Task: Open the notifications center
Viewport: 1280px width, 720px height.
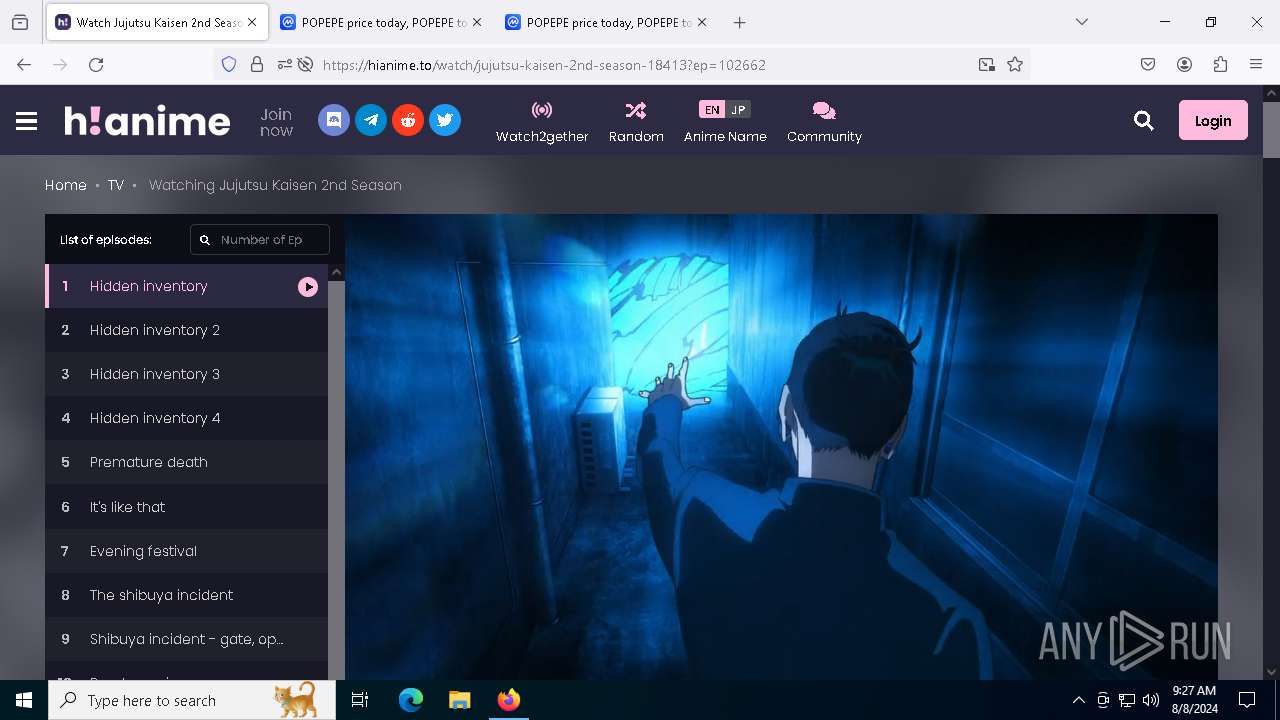Action: 1247,700
